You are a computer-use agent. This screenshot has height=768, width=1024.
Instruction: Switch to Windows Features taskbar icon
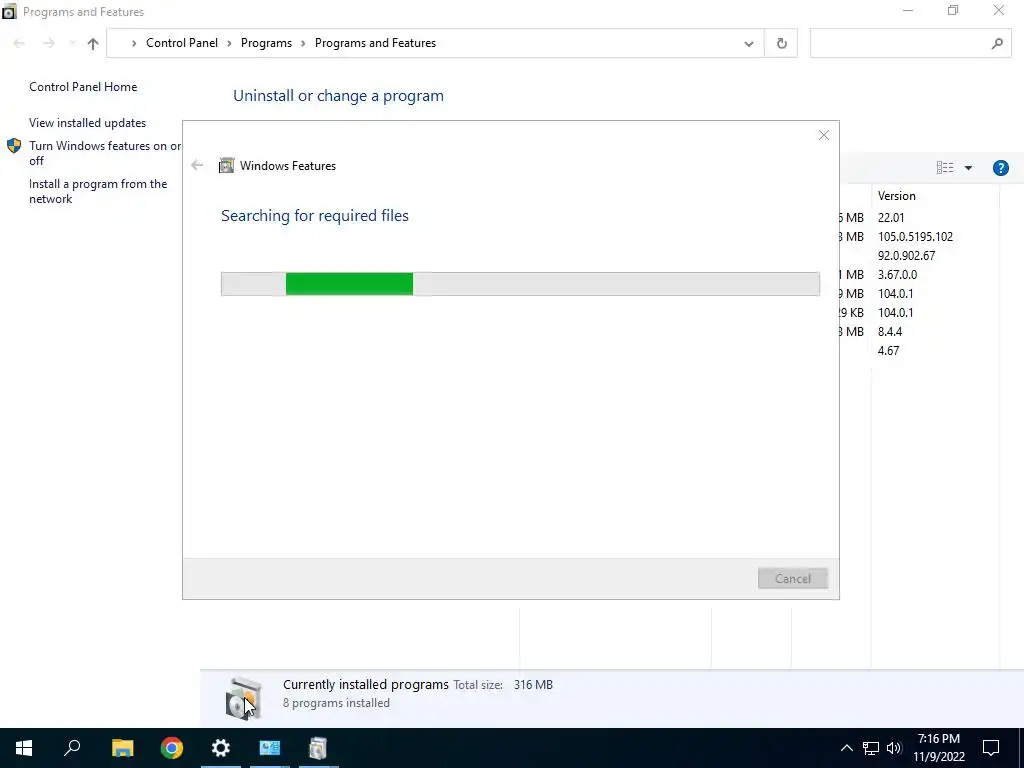tap(318, 748)
